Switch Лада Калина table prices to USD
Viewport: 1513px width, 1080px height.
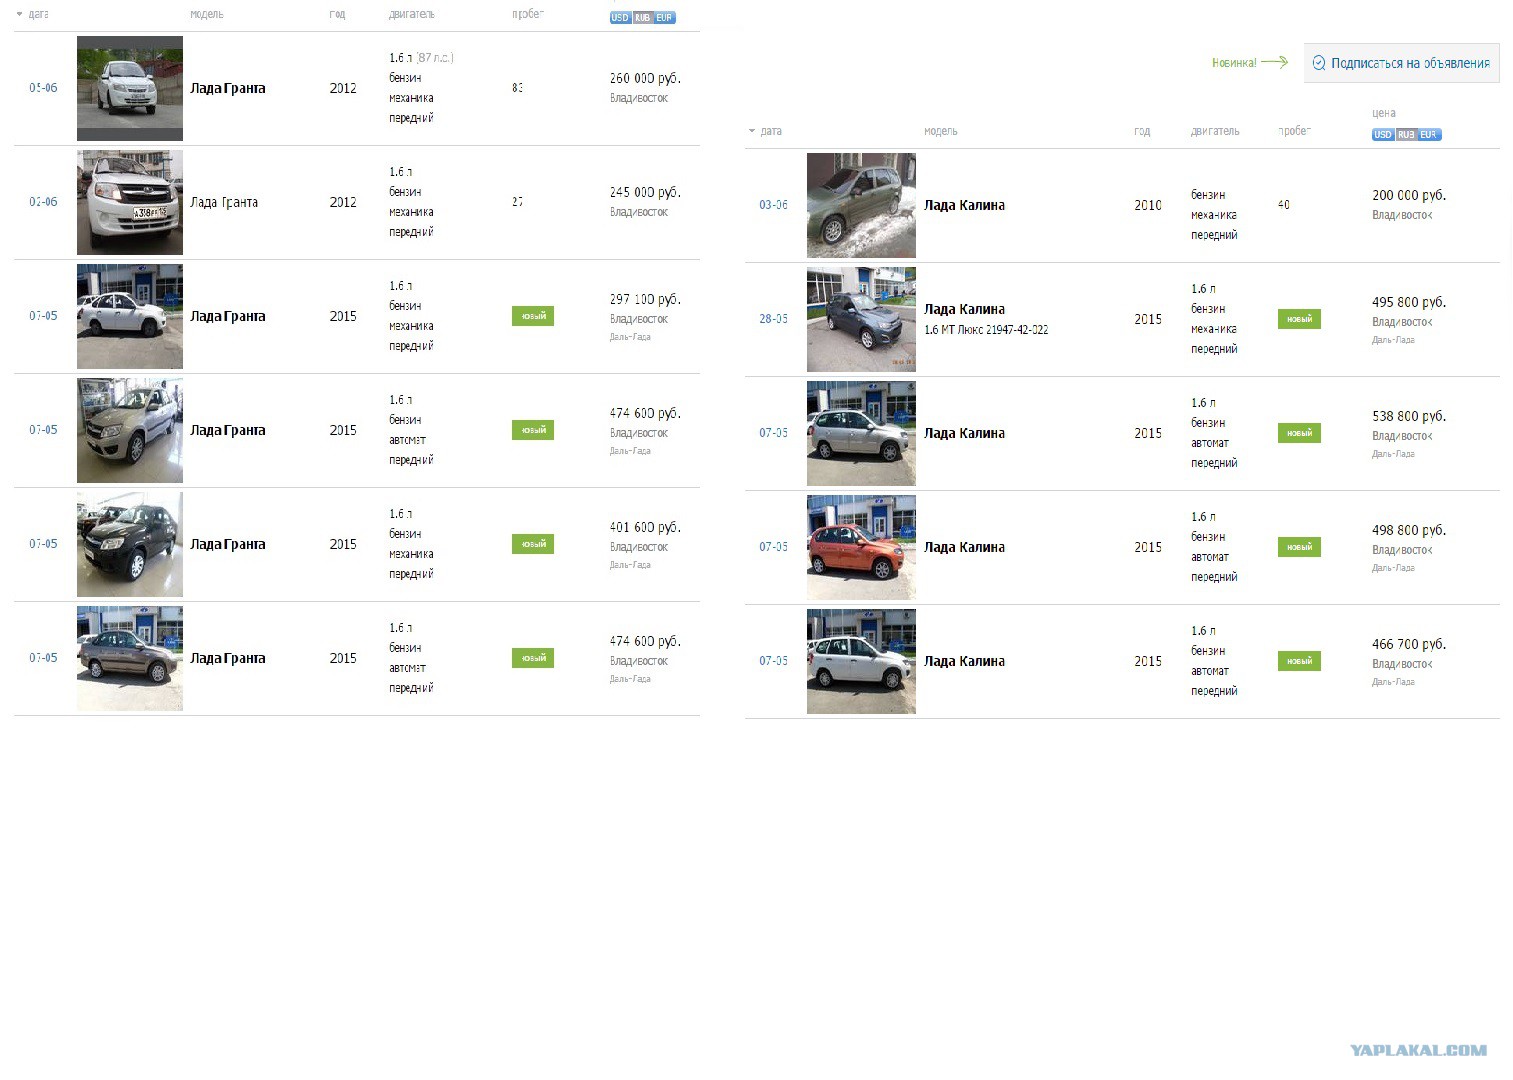point(1383,135)
